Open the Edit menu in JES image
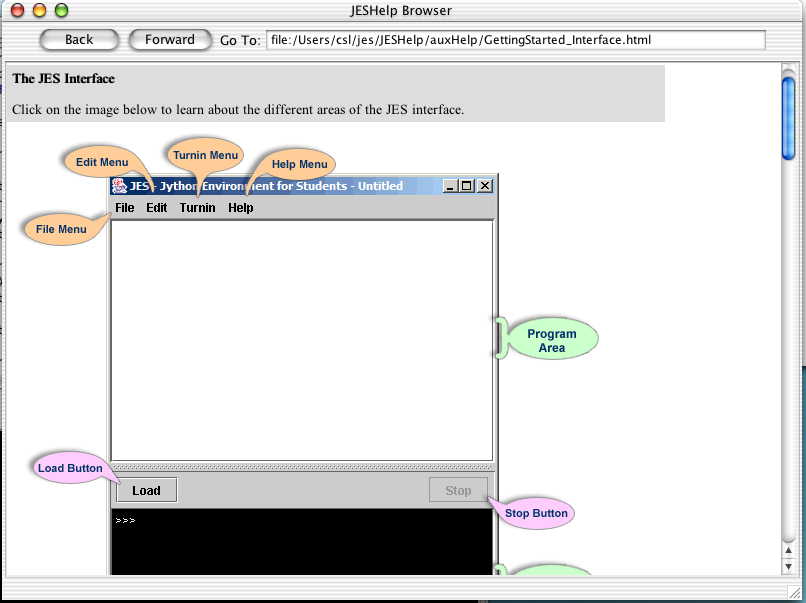The width and height of the screenshot is (806, 603). 156,208
